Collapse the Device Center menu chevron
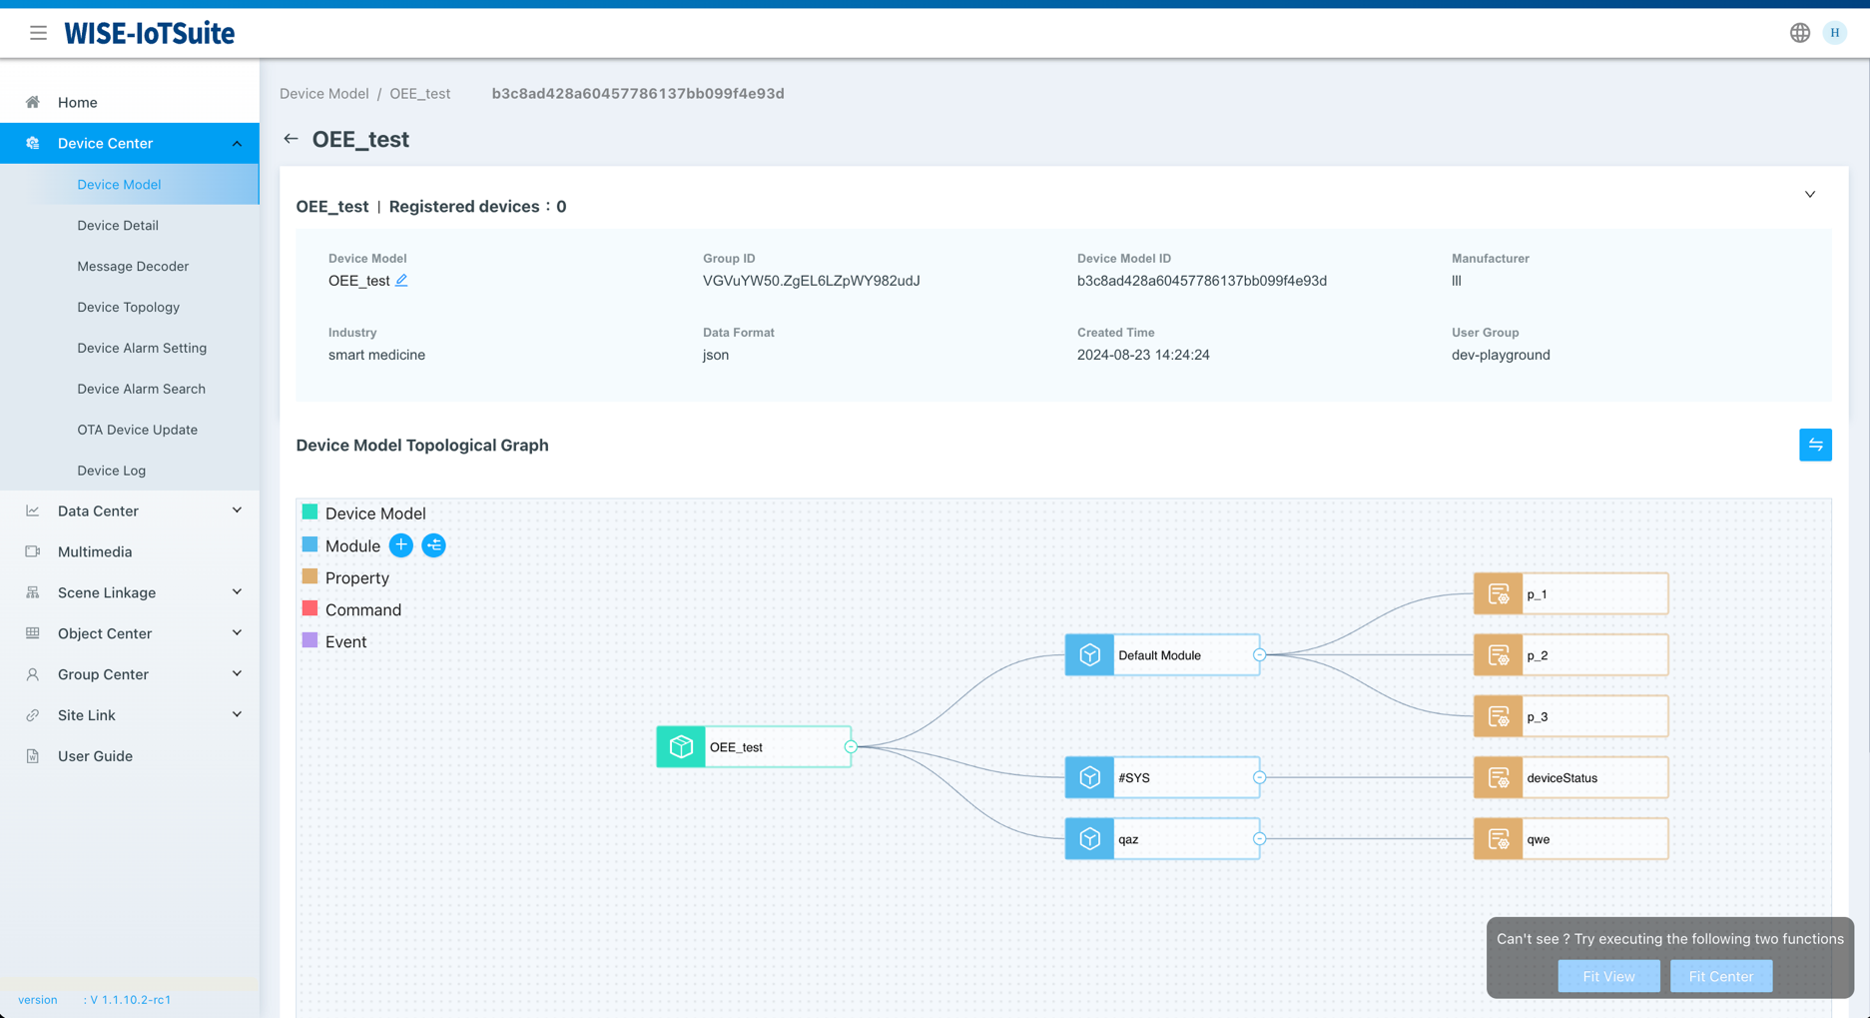 (x=237, y=143)
